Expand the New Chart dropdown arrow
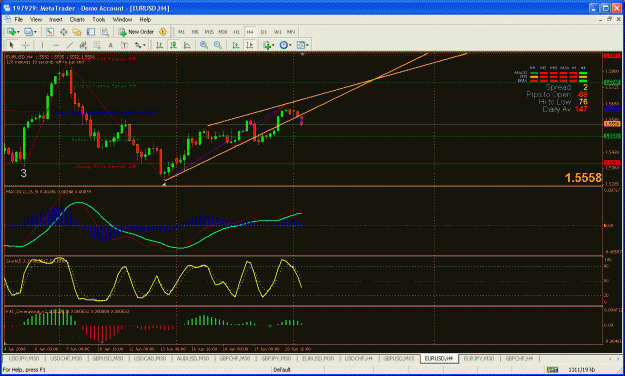Viewport: 625px width, 376px height. (x=18, y=32)
